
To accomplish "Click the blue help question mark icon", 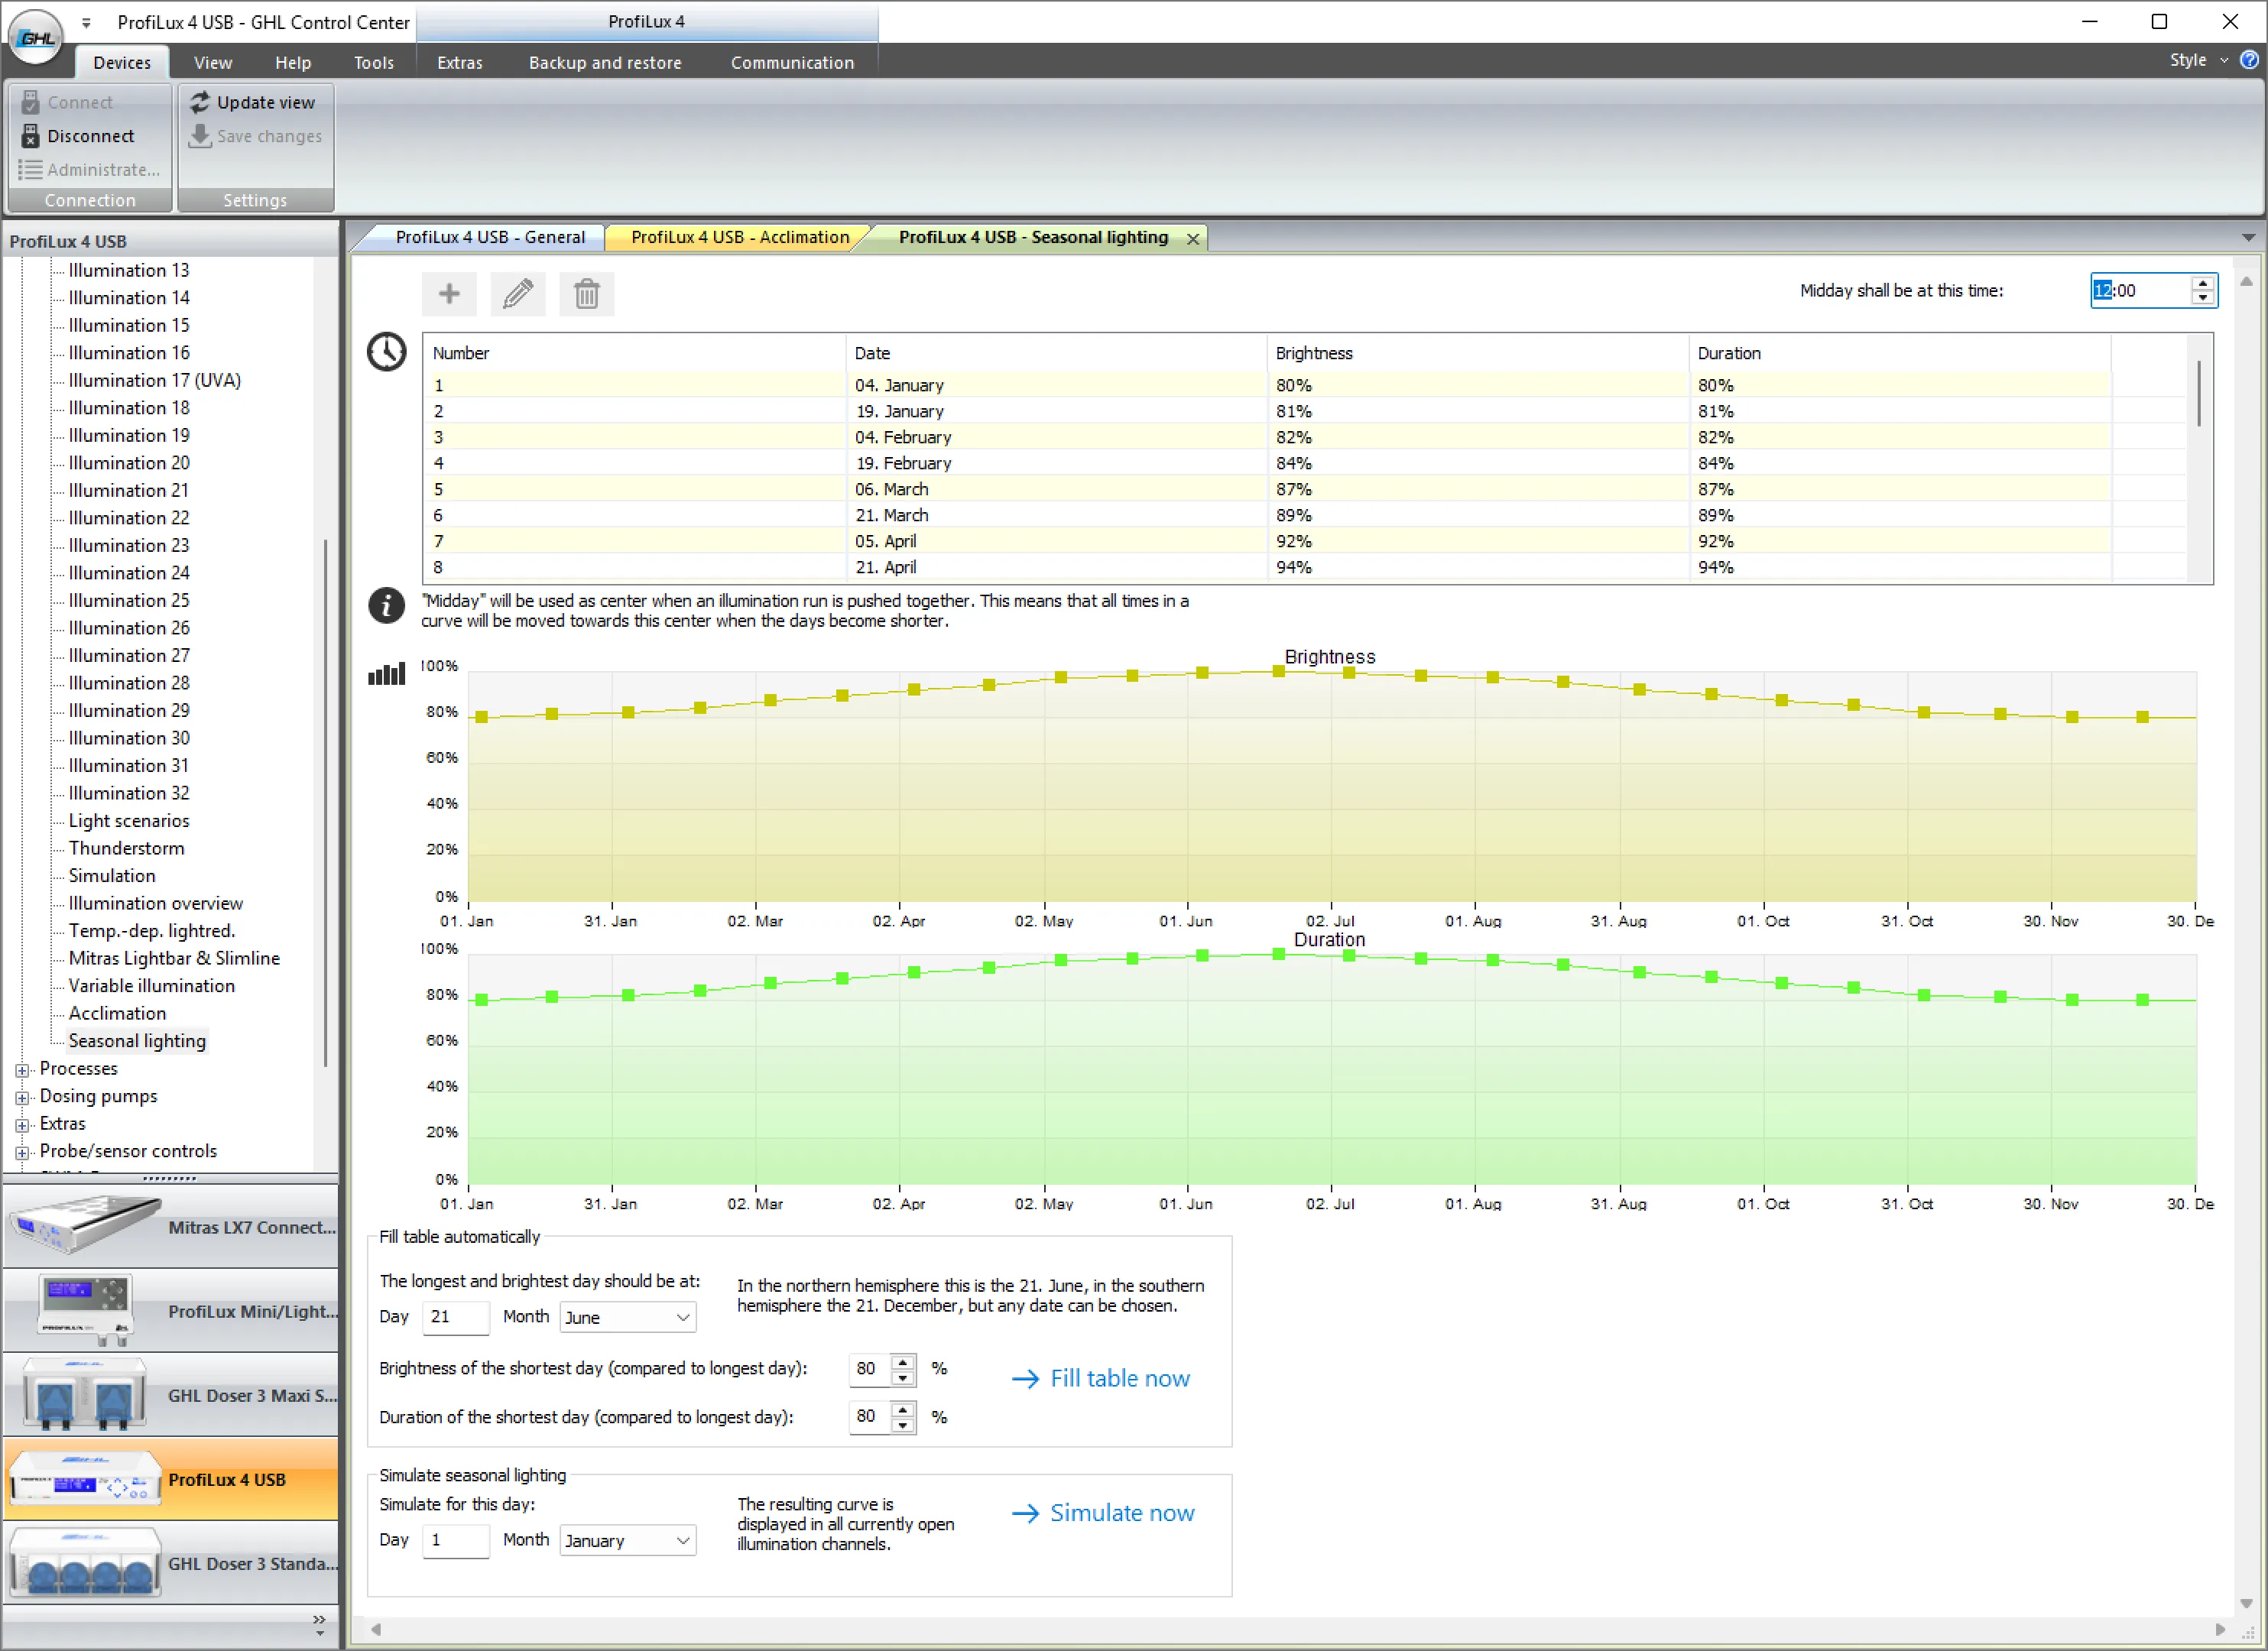I will [2249, 60].
